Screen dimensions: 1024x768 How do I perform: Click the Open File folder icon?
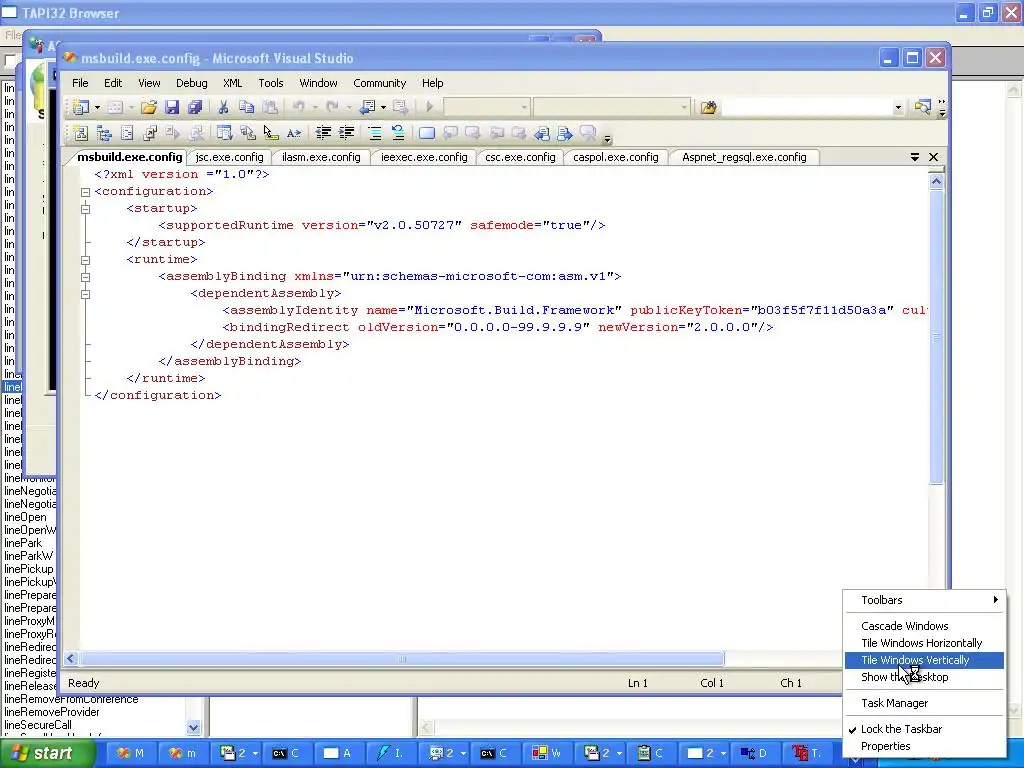click(149, 107)
